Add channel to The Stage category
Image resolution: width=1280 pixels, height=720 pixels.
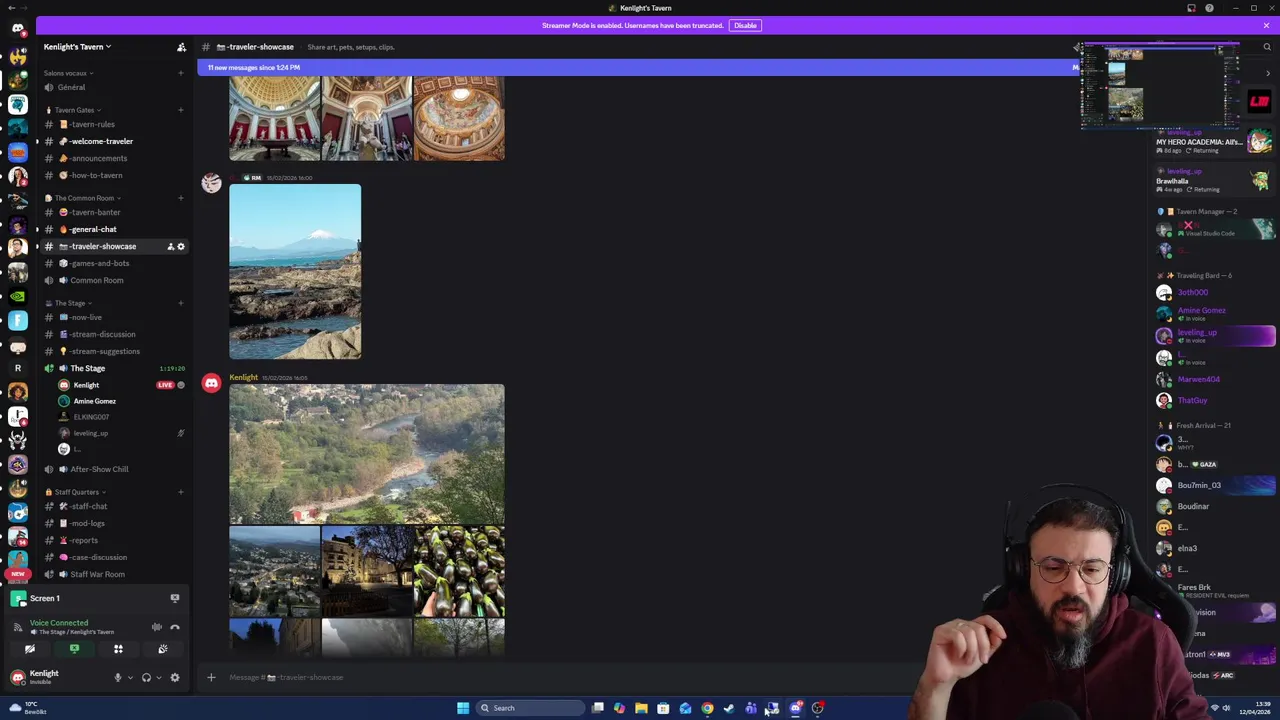pos(181,303)
